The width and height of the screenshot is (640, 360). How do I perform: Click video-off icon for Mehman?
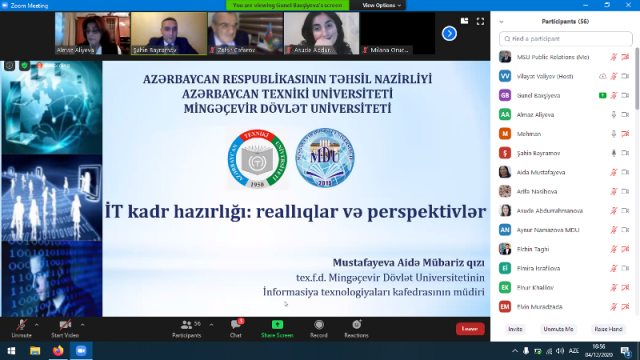(x=625, y=134)
